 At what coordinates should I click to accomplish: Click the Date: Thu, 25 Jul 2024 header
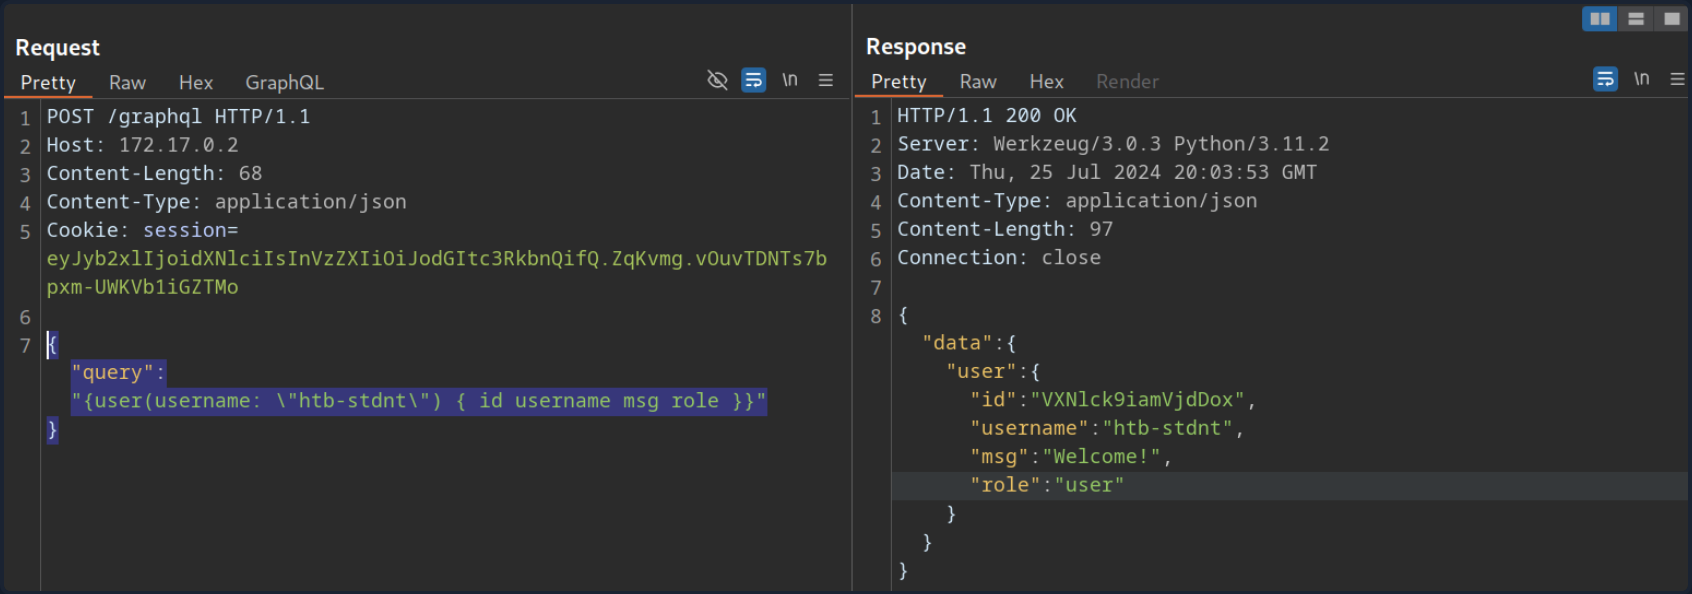(1106, 172)
